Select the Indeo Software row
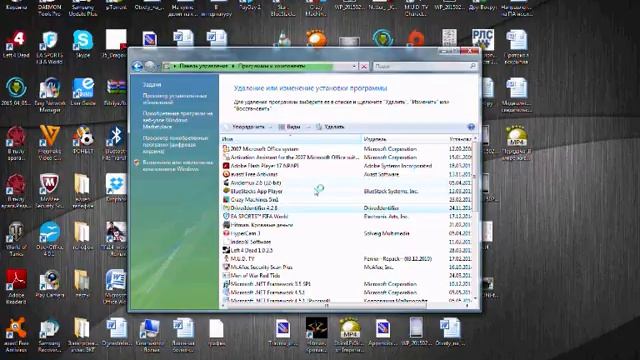This screenshot has height=360, width=640. point(347,242)
